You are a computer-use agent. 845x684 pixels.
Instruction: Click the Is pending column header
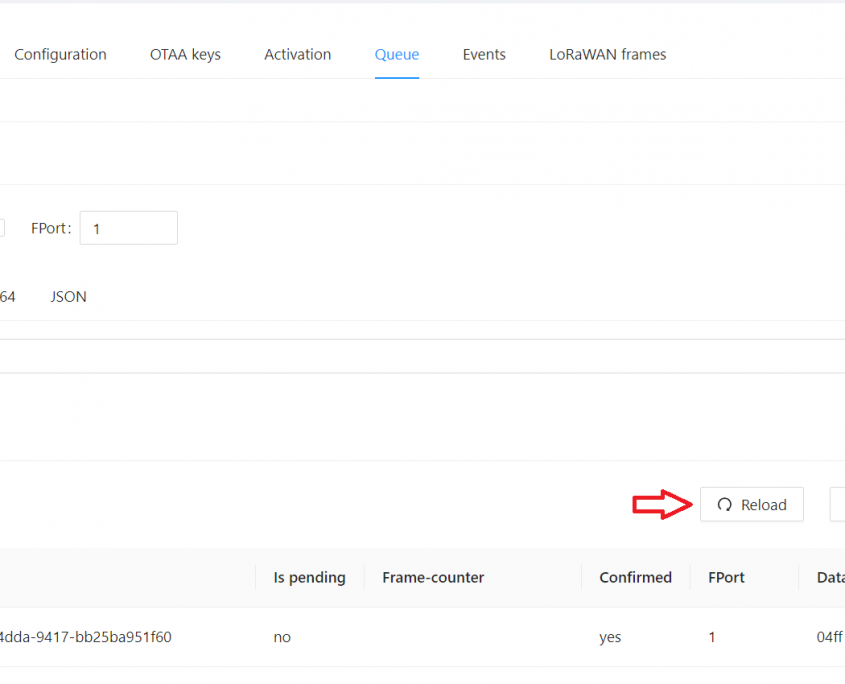click(x=309, y=577)
